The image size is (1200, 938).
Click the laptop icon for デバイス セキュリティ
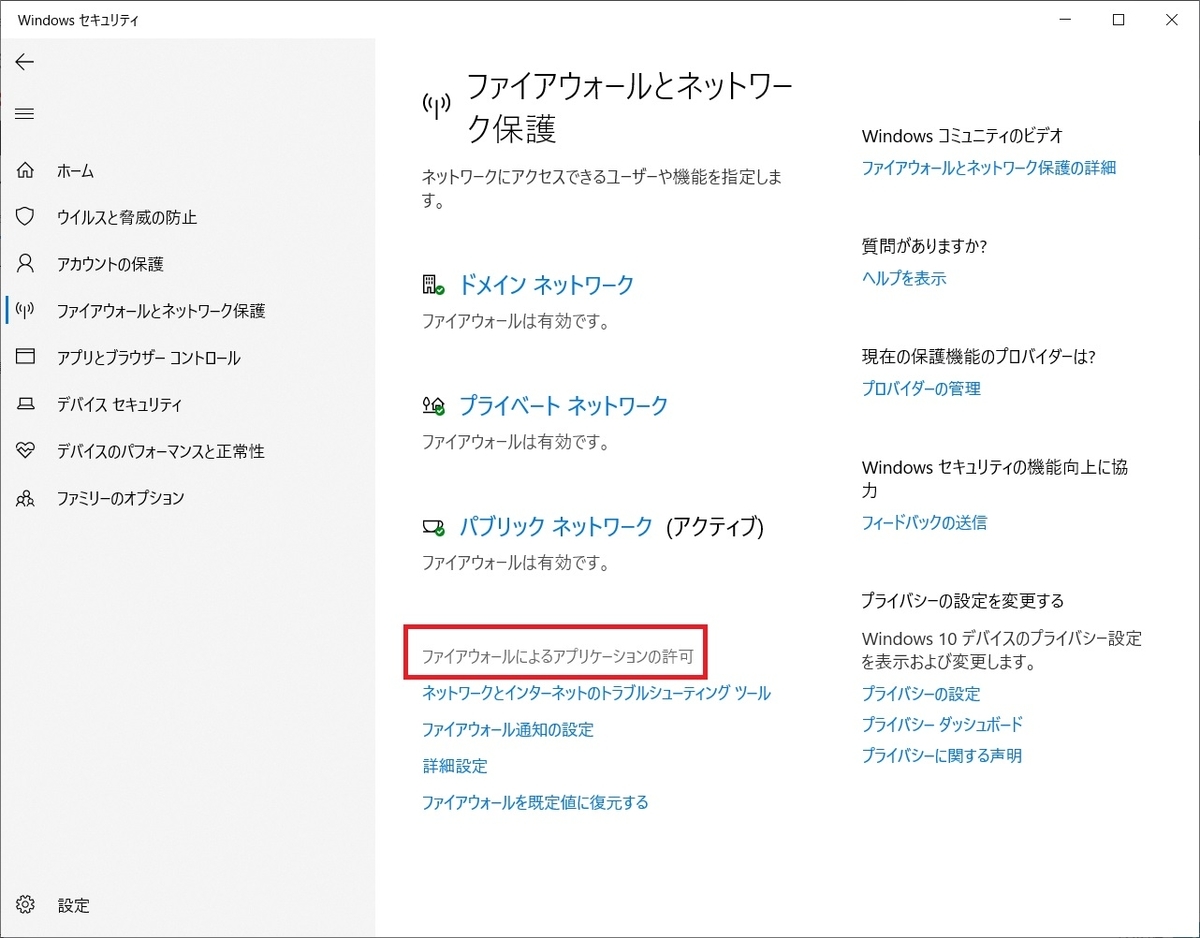pos(26,404)
